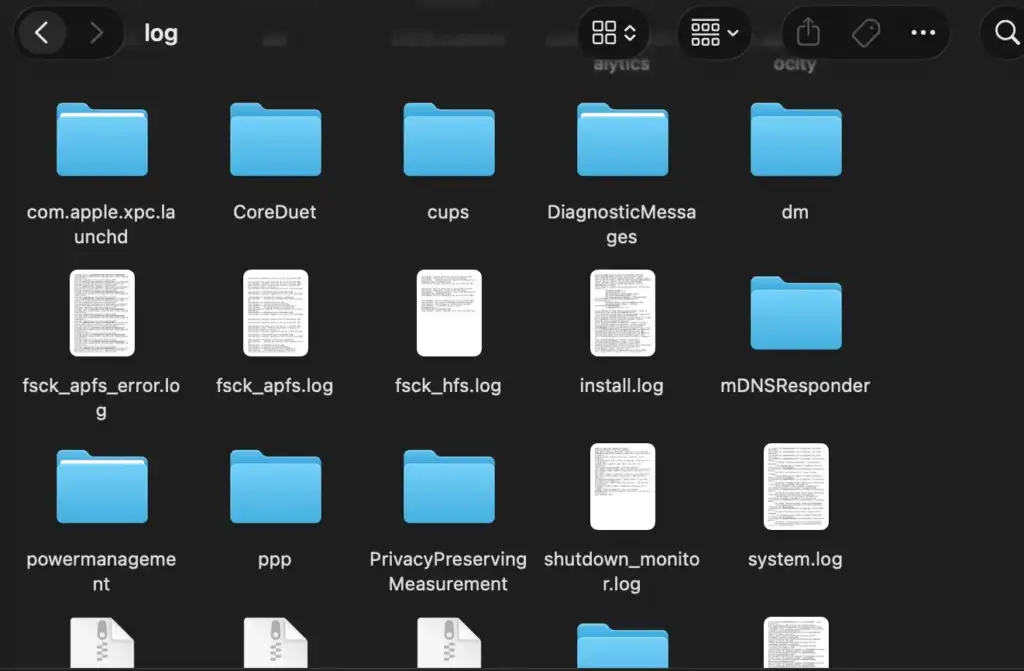
Task: Select the PrivacyPreservingMeasurement folder
Action: pos(448,487)
